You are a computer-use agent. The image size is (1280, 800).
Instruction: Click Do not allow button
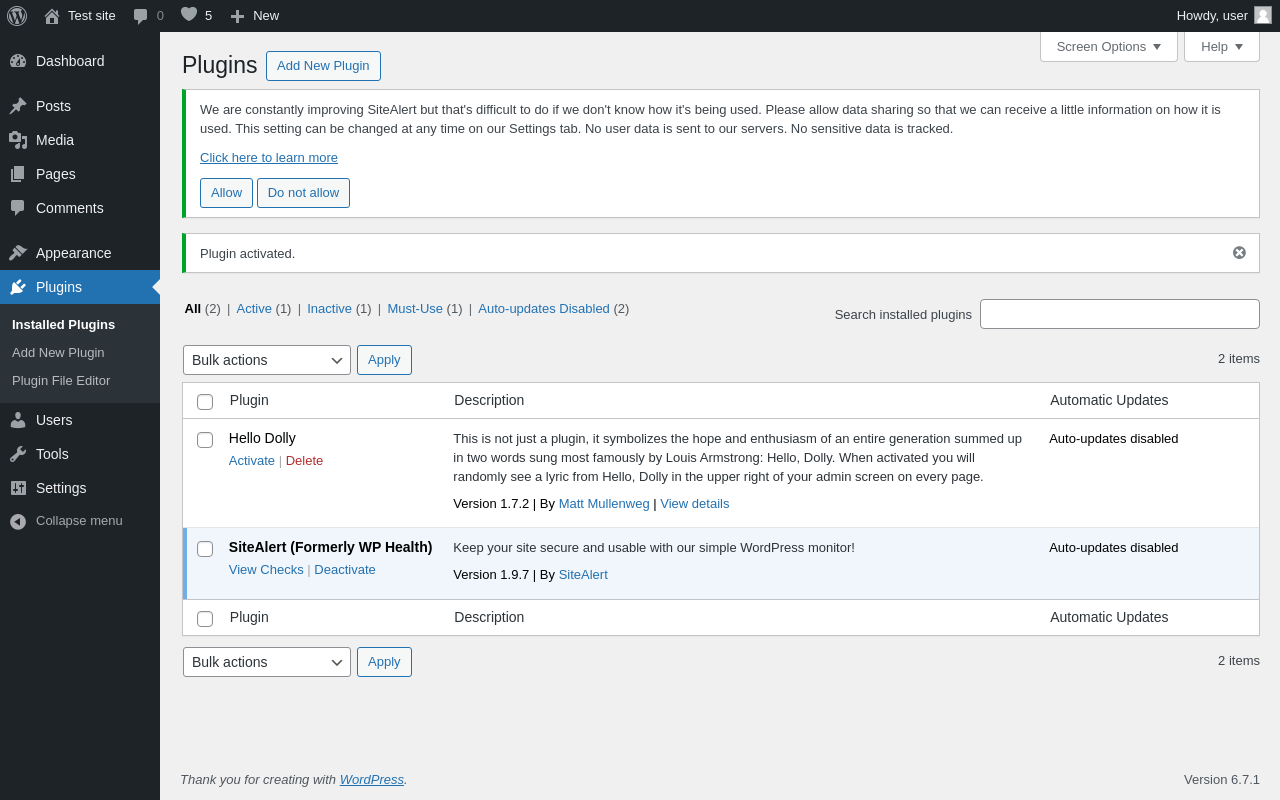point(303,193)
